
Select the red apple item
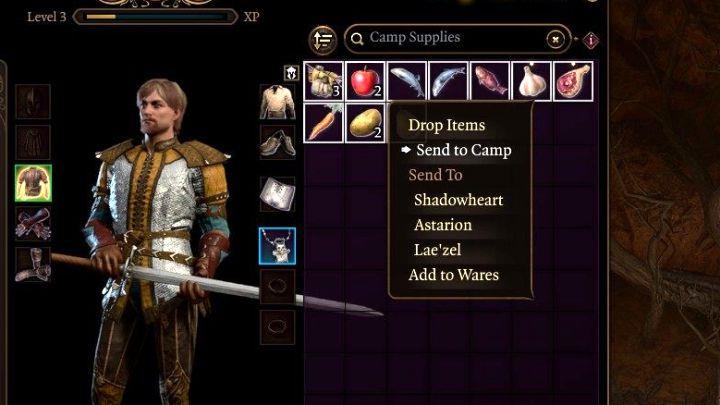(366, 81)
